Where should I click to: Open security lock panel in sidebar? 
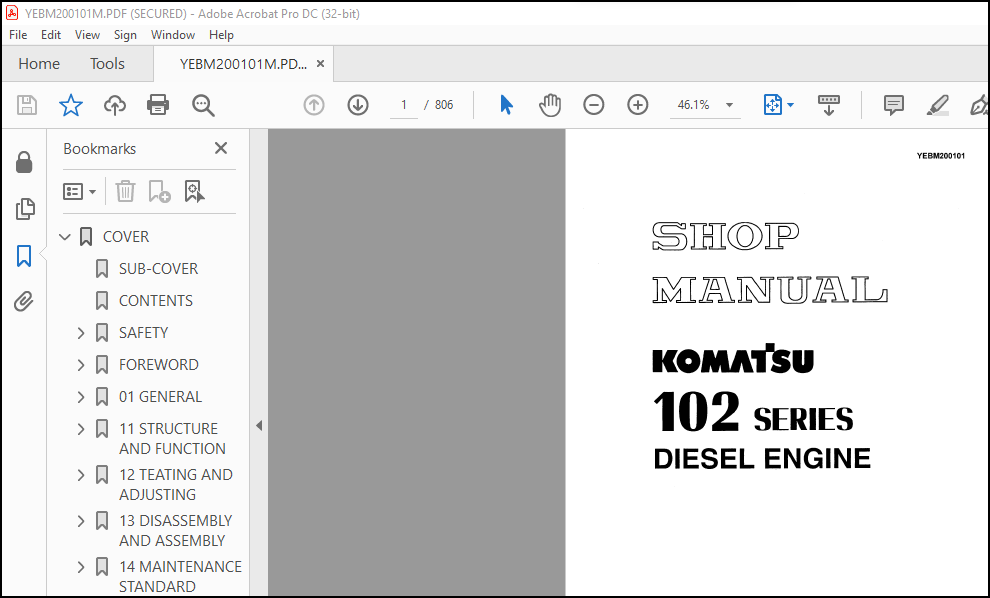coord(24,162)
